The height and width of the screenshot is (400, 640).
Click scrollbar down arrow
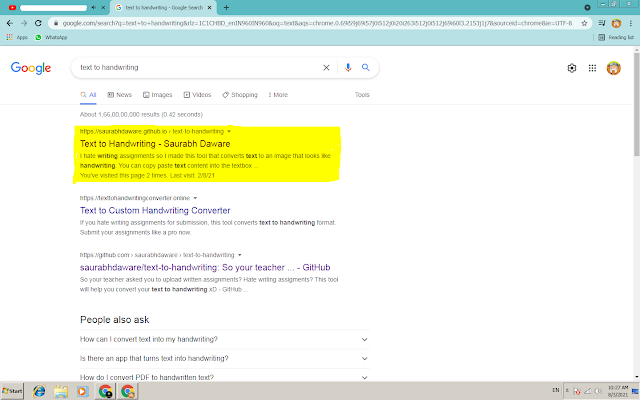coord(636,378)
